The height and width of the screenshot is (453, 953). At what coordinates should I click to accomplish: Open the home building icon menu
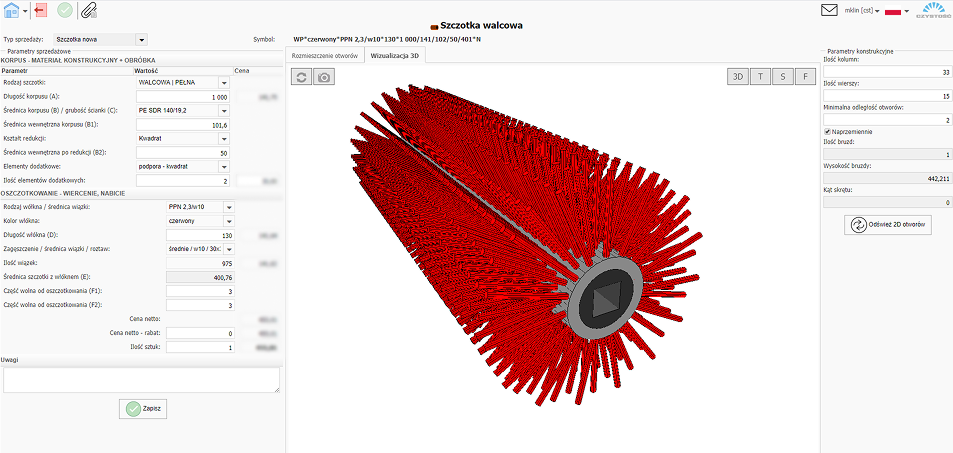click(x=12, y=10)
